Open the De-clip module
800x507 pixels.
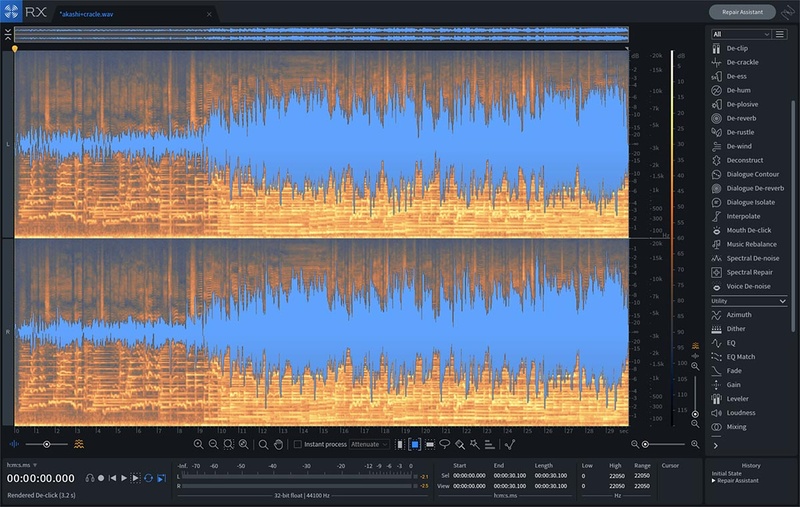(x=735, y=48)
